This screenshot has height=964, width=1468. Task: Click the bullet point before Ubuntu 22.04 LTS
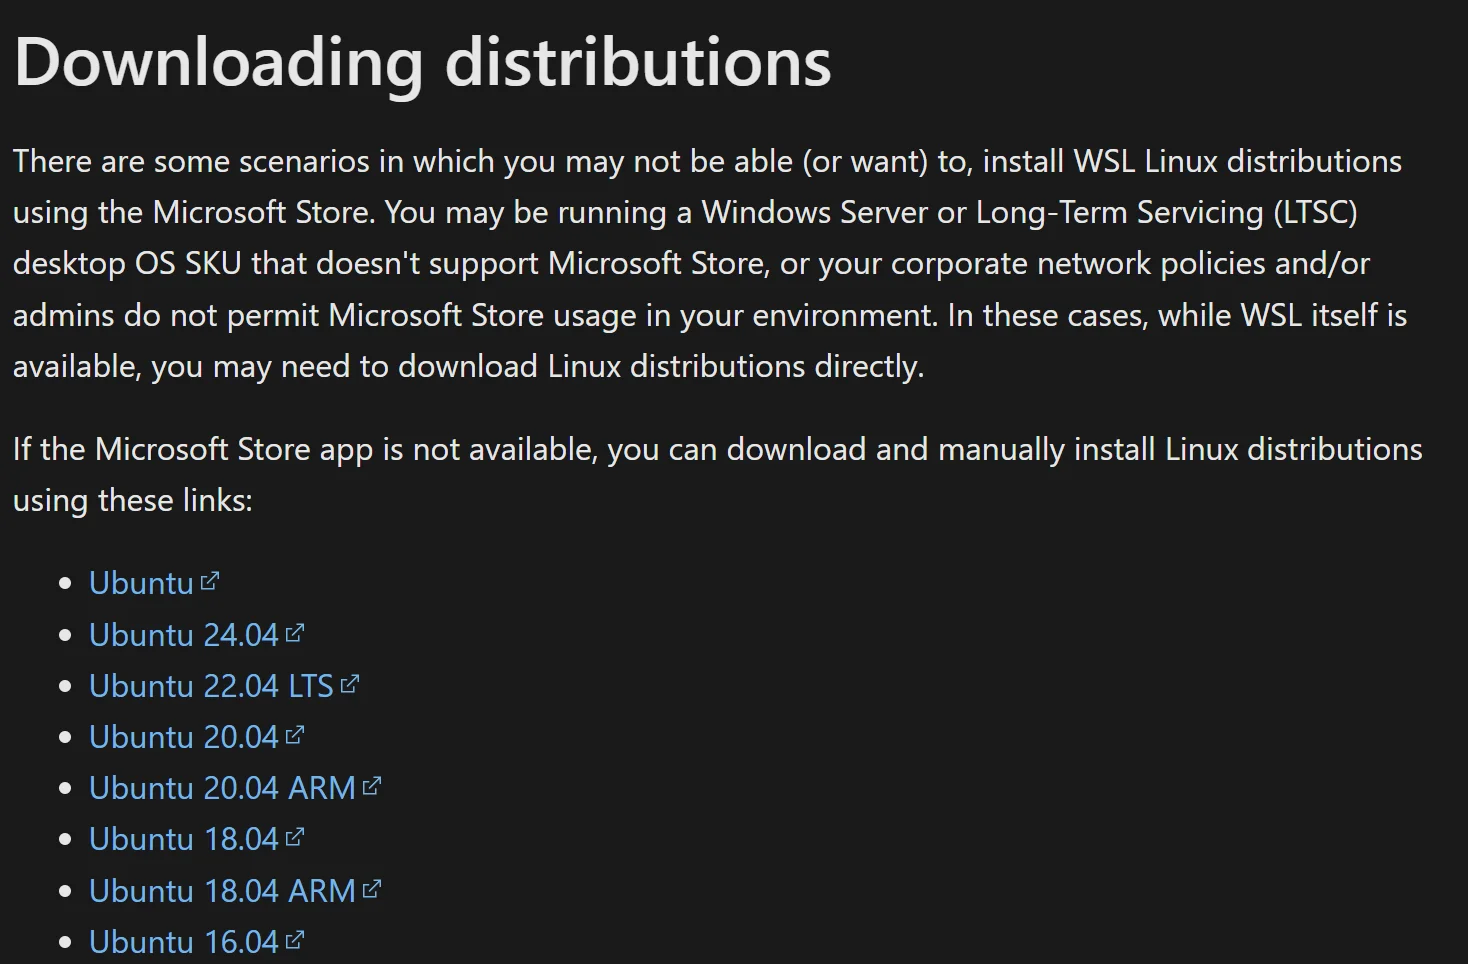pos(66,687)
